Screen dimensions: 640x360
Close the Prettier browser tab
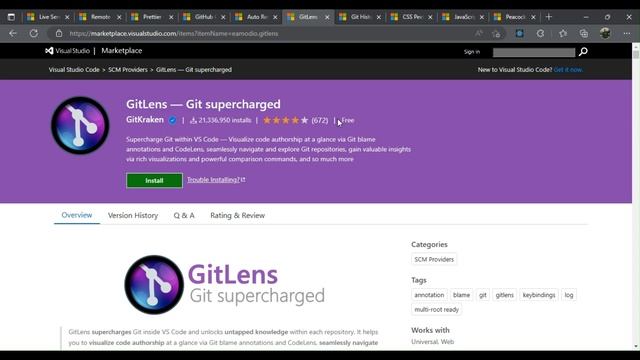click(x=171, y=17)
